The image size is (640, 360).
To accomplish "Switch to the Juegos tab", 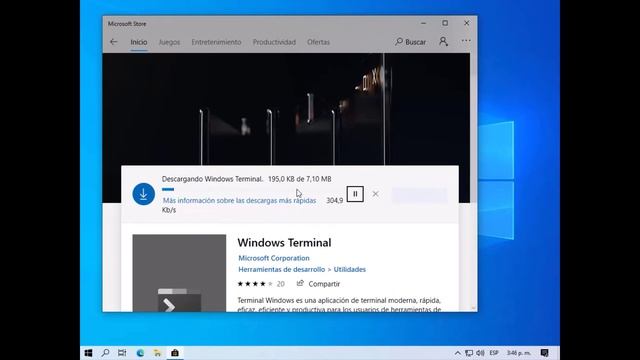I will click(169, 42).
